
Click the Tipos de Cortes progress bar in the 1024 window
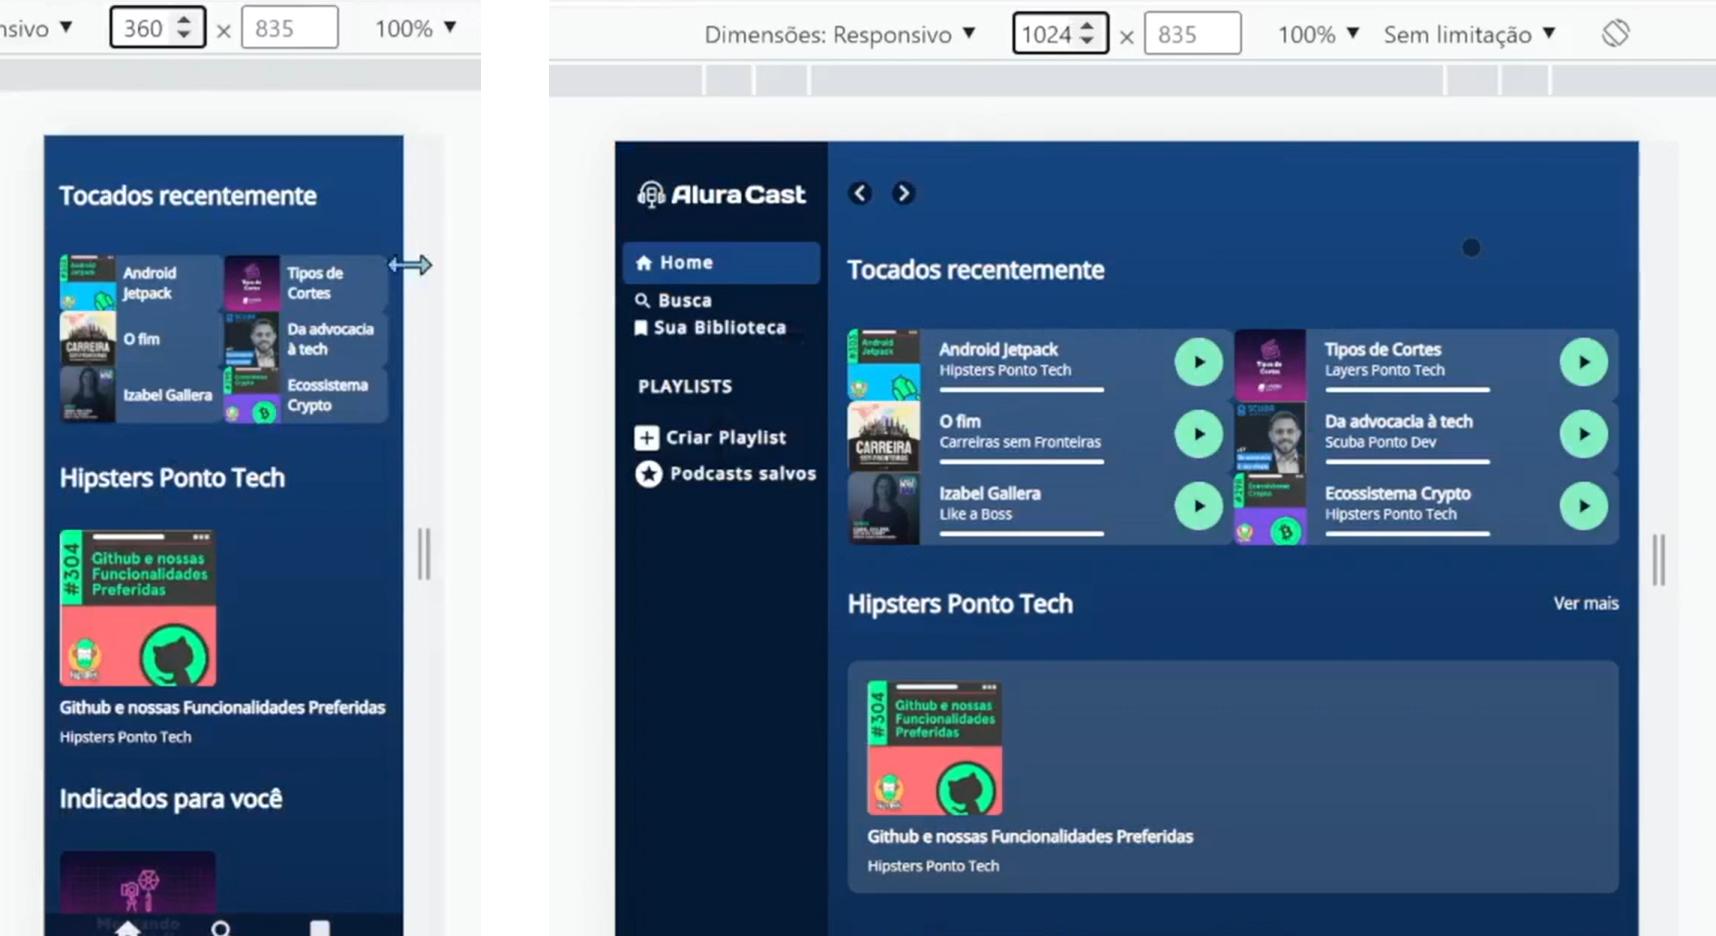[1407, 390]
